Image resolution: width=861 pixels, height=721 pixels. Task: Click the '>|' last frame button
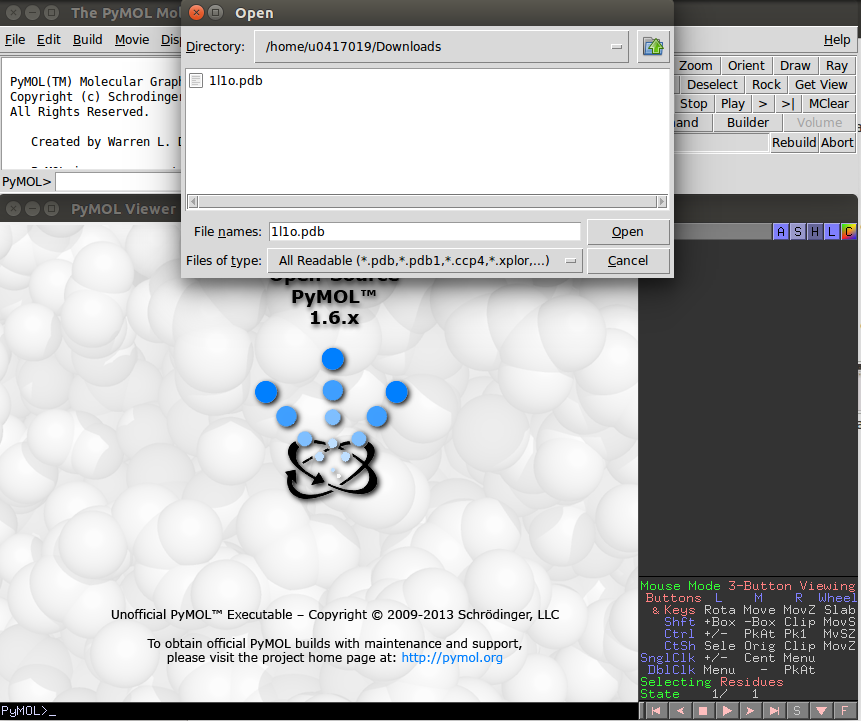point(788,104)
